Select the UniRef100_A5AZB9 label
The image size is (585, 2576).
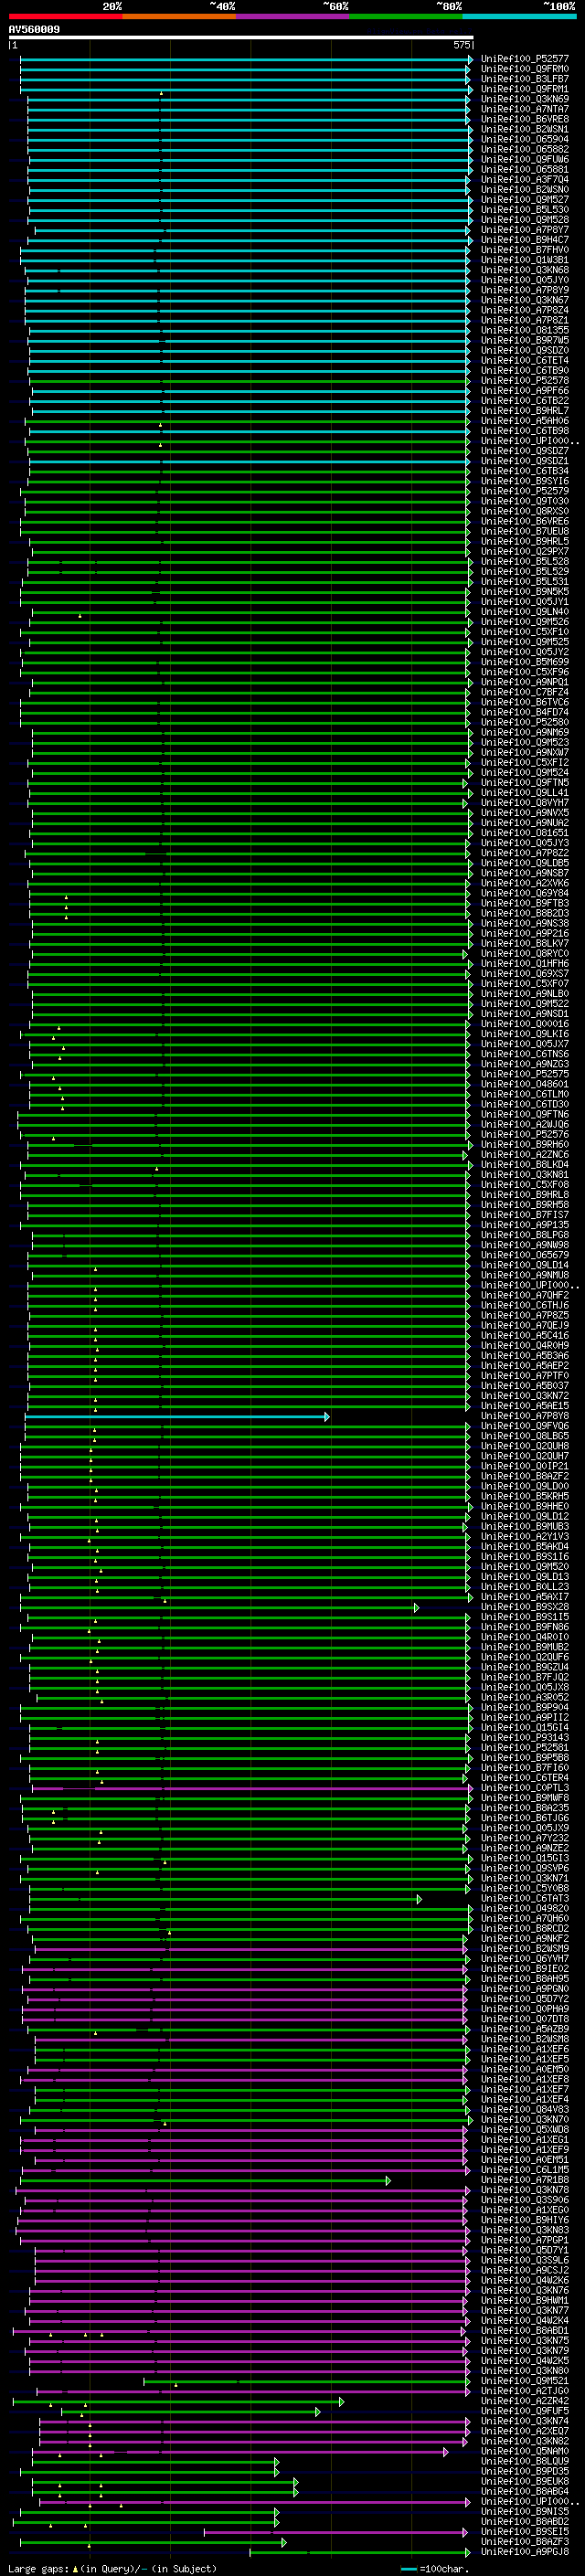coord(525,2029)
